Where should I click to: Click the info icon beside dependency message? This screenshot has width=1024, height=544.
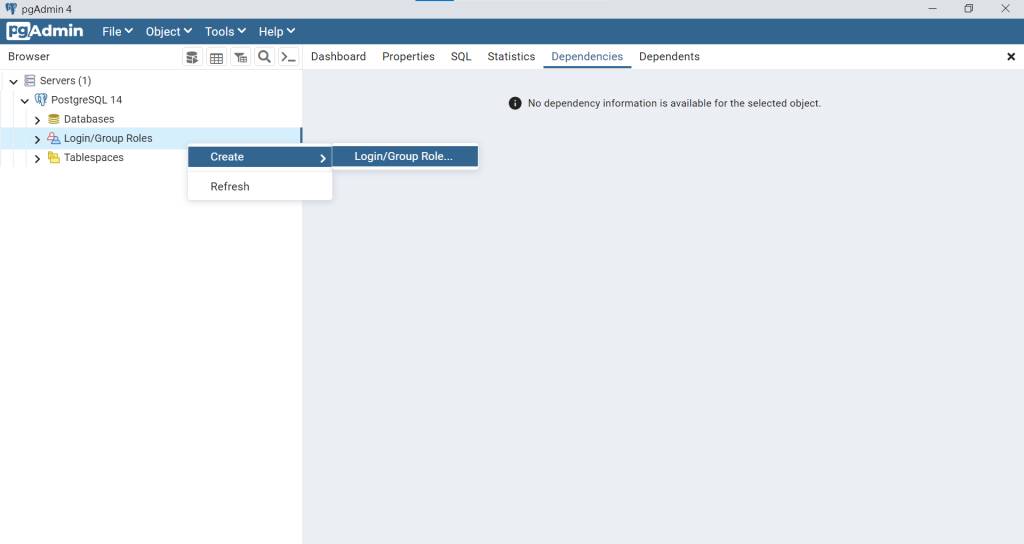click(x=515, y=103)
